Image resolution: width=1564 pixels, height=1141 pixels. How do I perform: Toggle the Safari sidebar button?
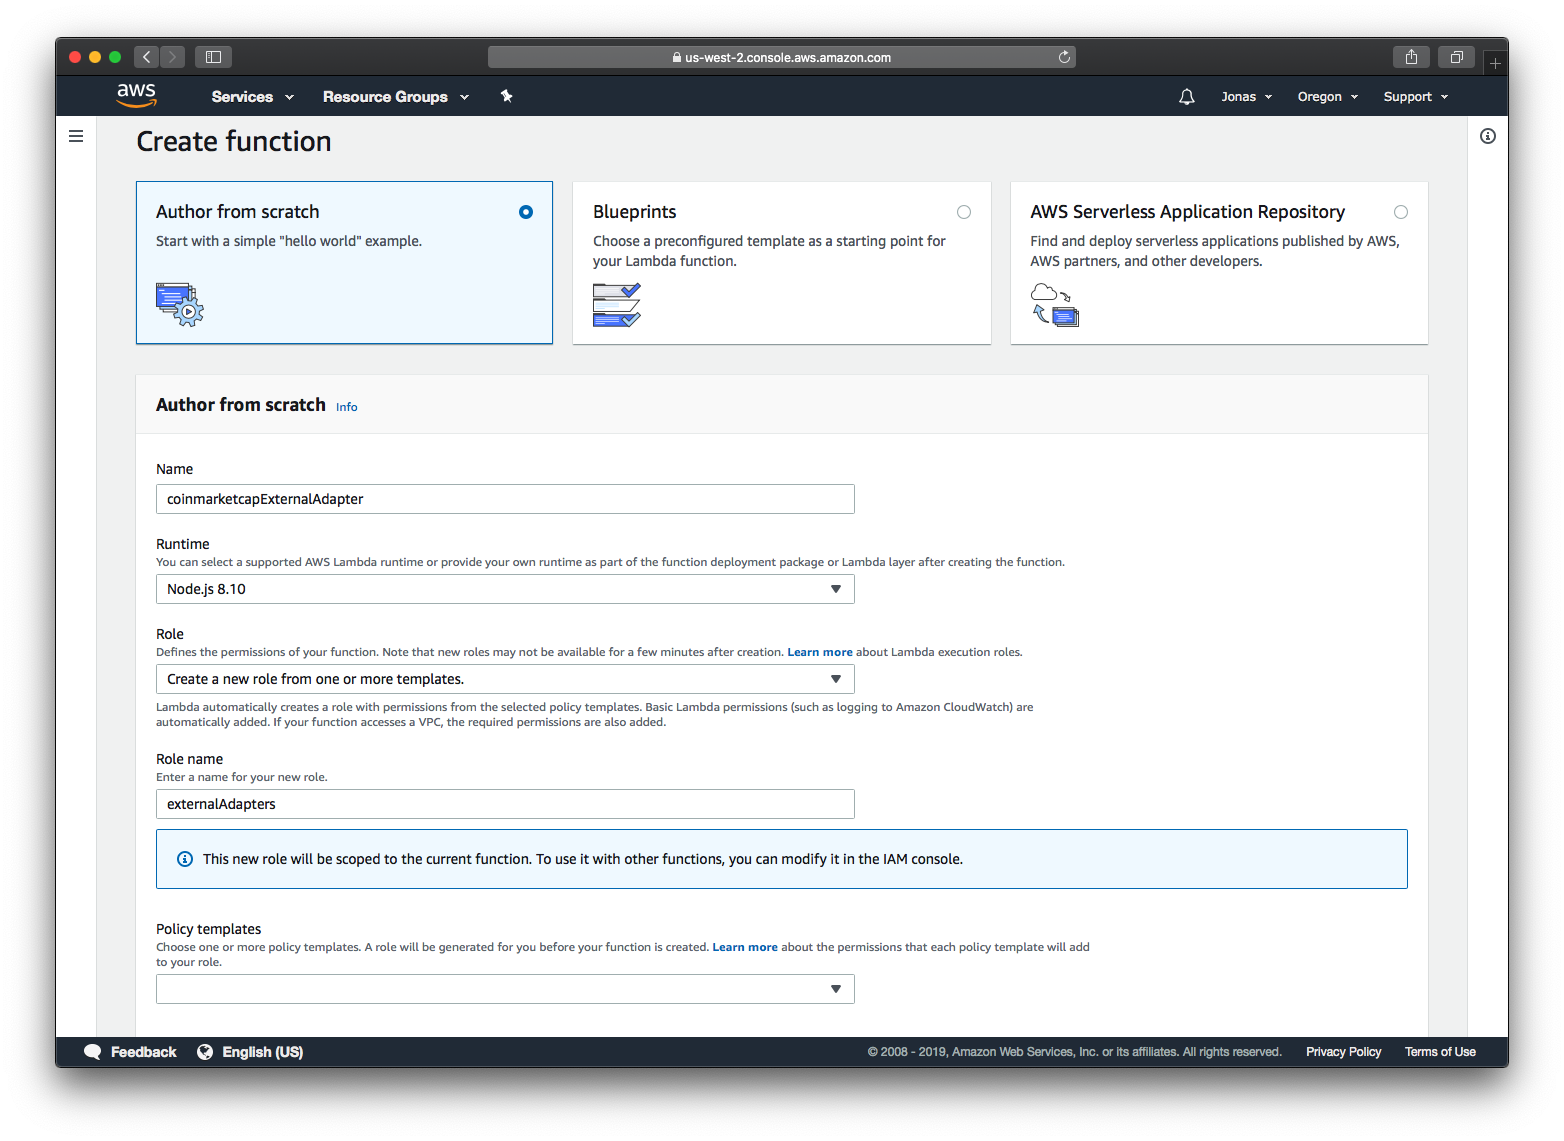213,57
